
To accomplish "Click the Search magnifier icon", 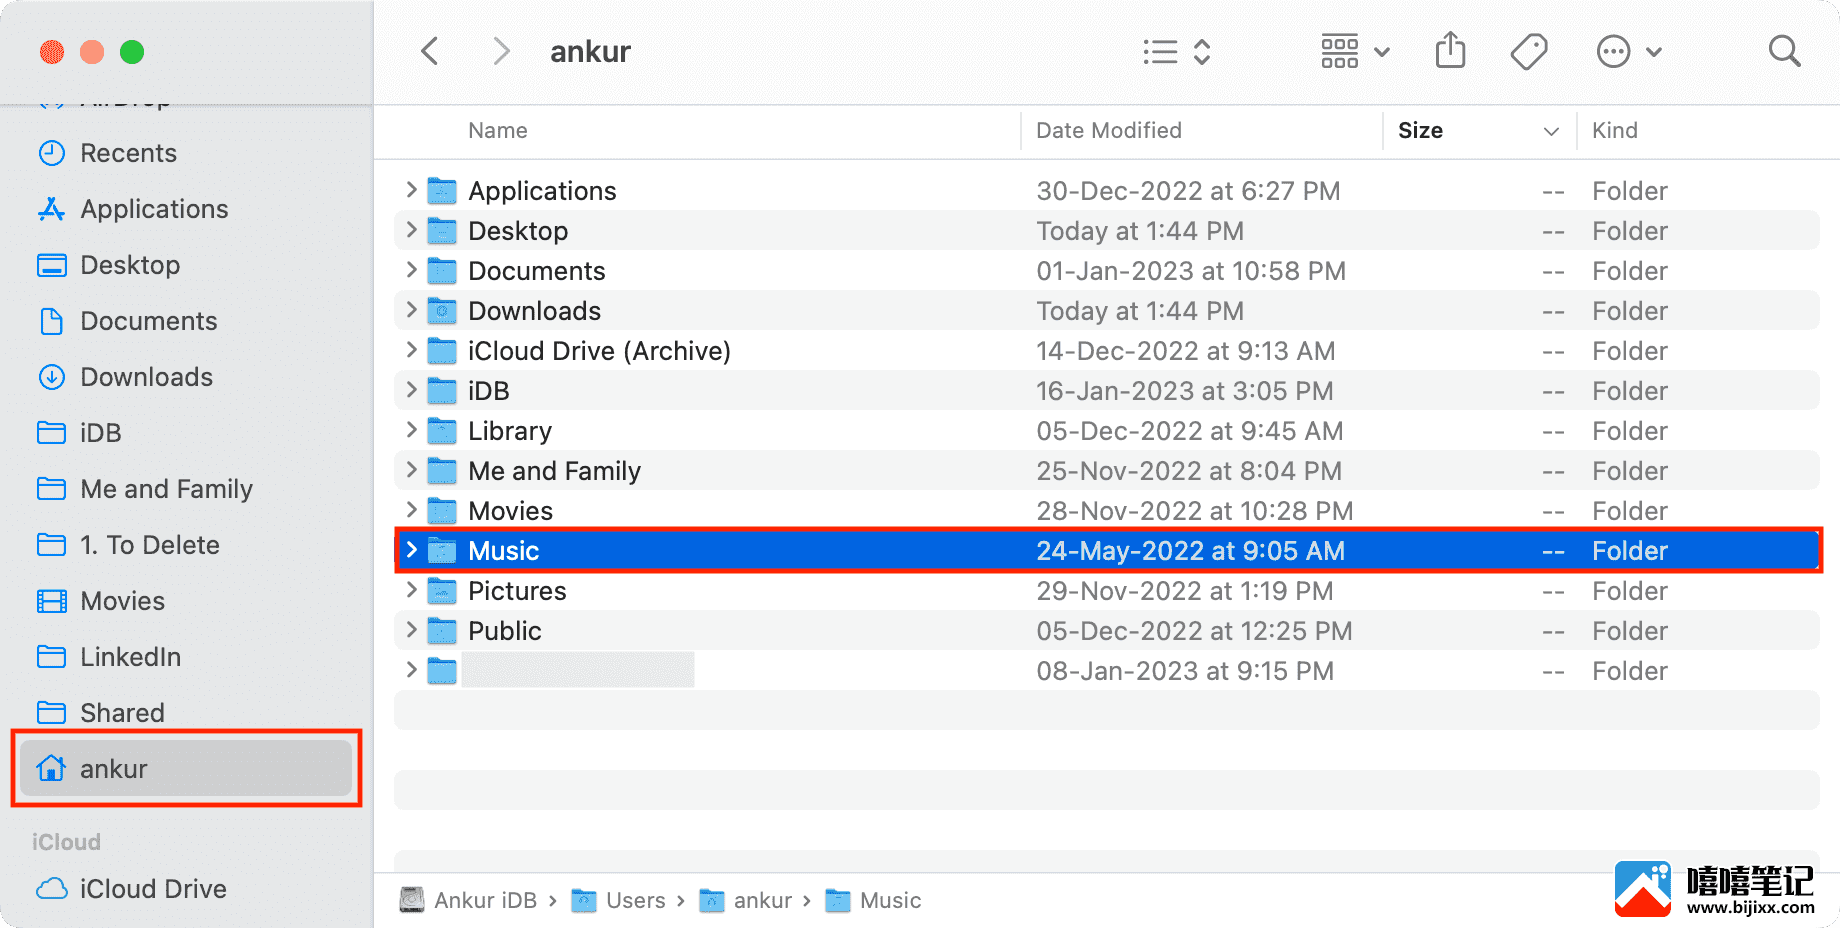I will (x=1784, y=51).
